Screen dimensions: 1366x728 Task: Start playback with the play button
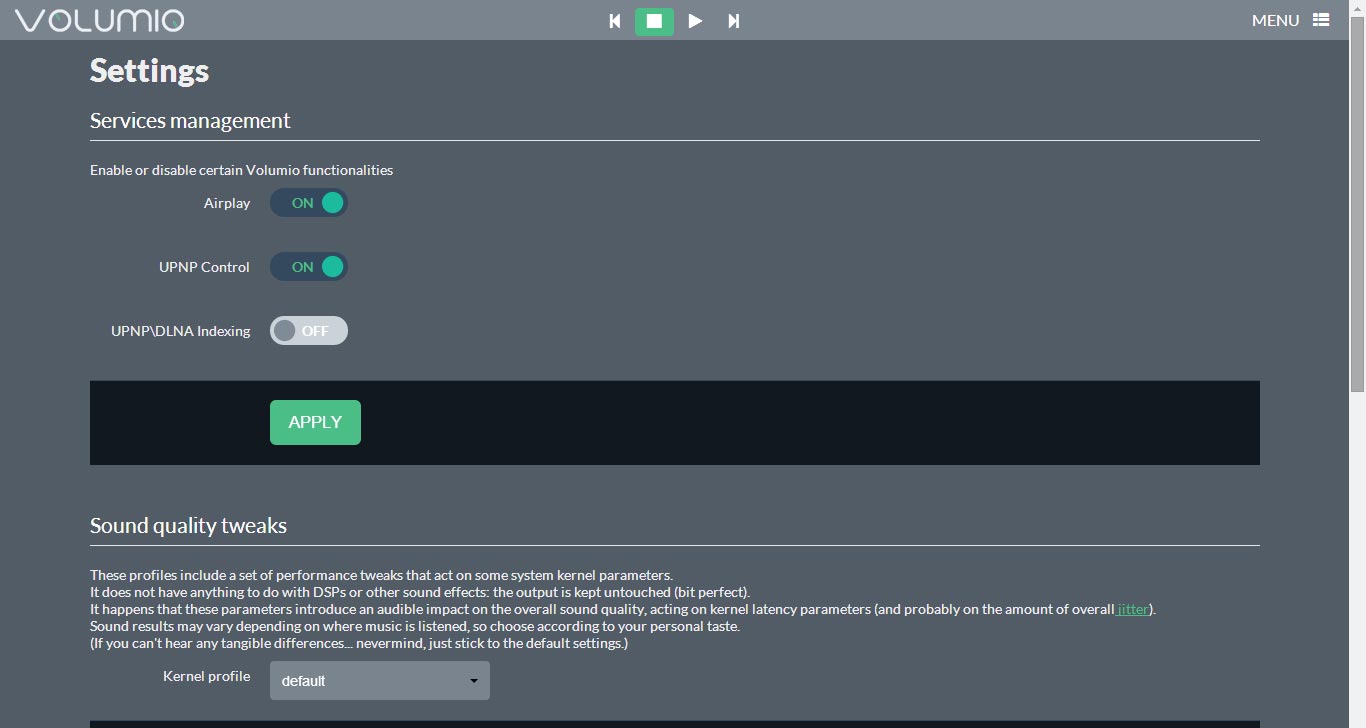point(695,21)
